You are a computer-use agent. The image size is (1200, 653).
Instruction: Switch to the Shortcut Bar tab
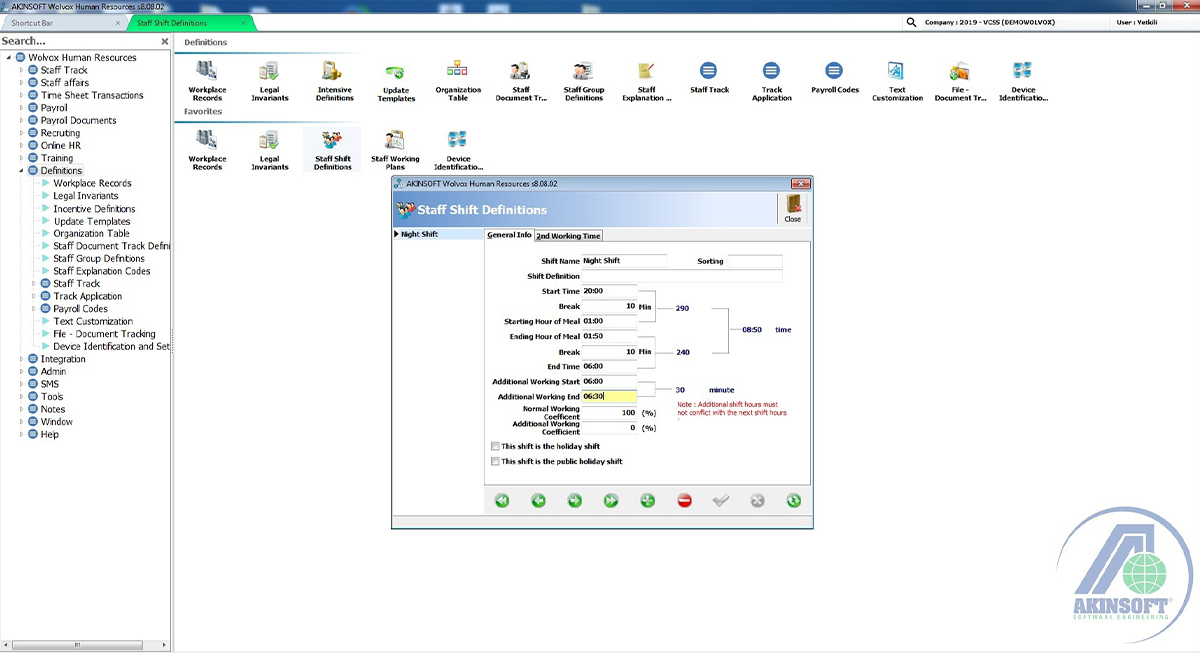63,22
